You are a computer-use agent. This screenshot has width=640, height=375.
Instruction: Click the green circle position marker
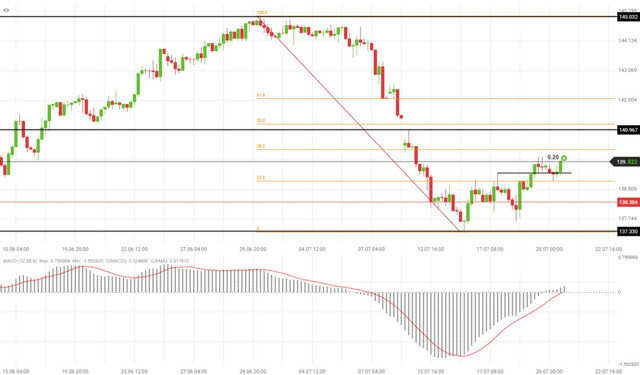coord(564,158)
